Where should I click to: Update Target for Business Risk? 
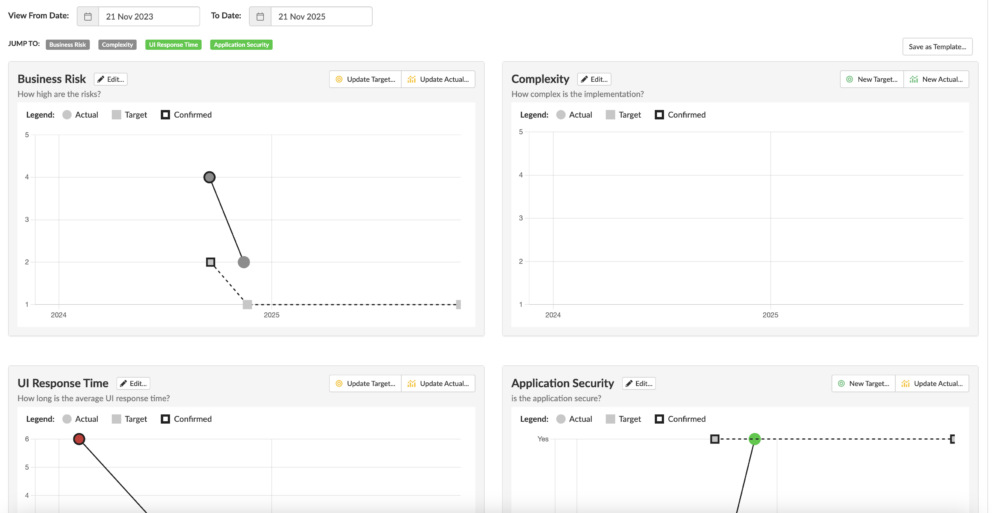coord(365,79)
